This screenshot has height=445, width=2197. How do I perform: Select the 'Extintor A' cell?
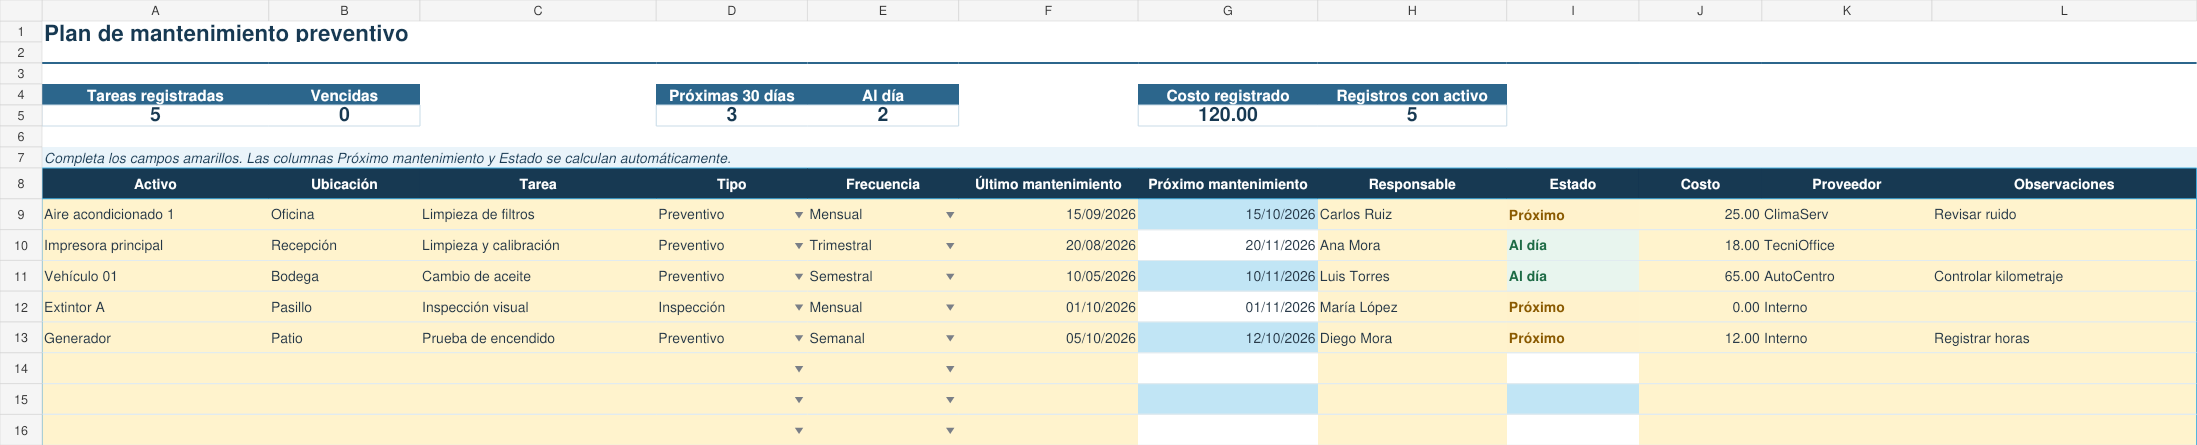[155, 307]
